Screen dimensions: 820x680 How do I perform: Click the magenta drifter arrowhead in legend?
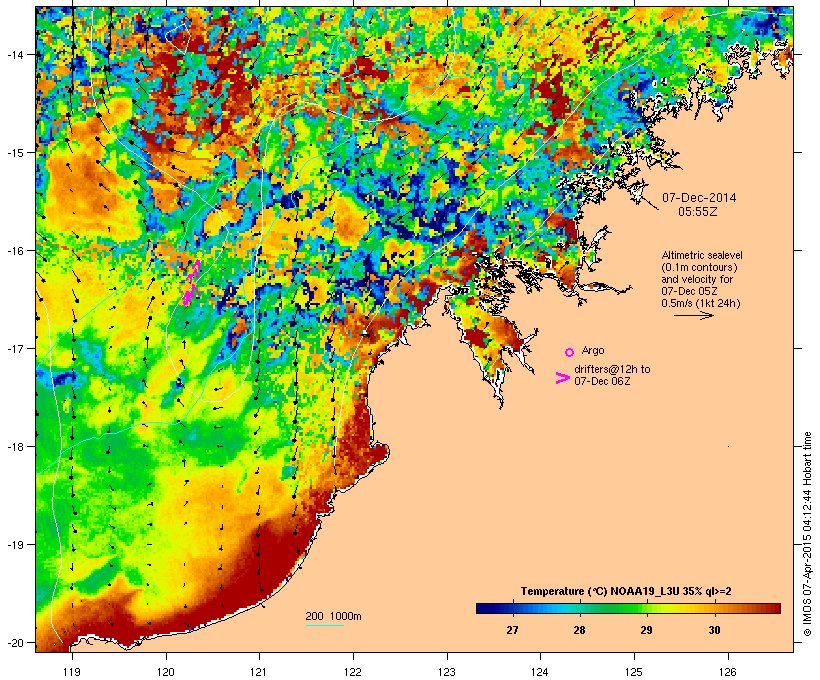pyautogui.click(x=563, y=378)
